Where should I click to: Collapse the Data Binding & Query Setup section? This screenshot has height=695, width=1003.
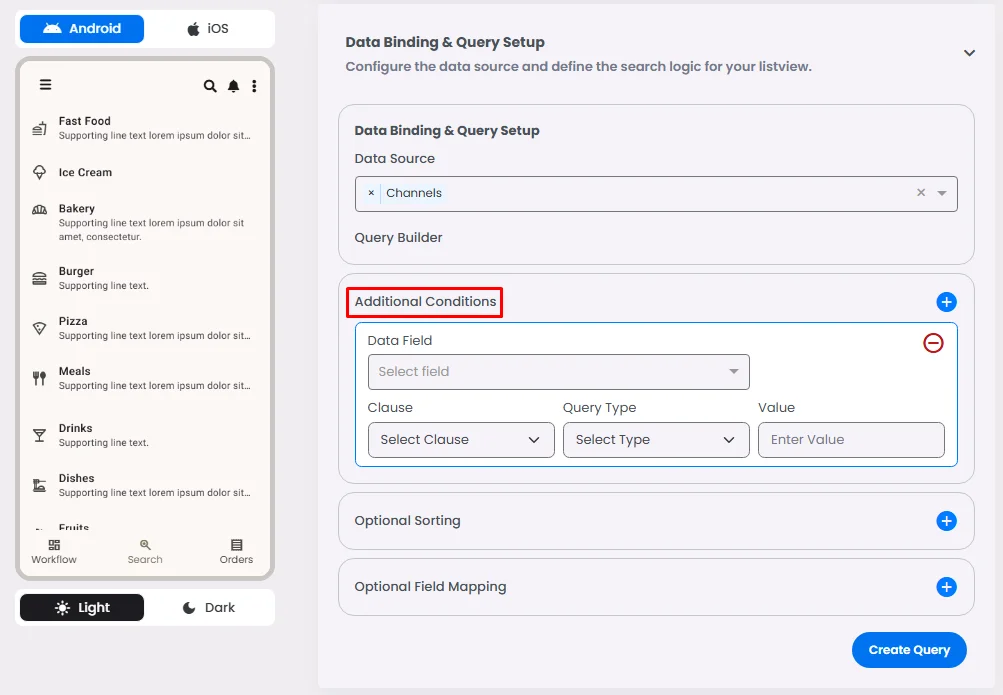pyautogui.click(x=968, y=53)
